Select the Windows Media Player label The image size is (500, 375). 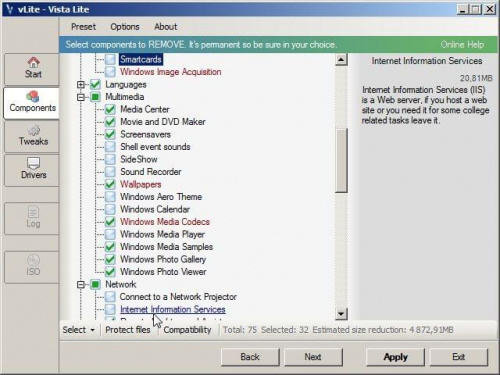pos(162,234)
